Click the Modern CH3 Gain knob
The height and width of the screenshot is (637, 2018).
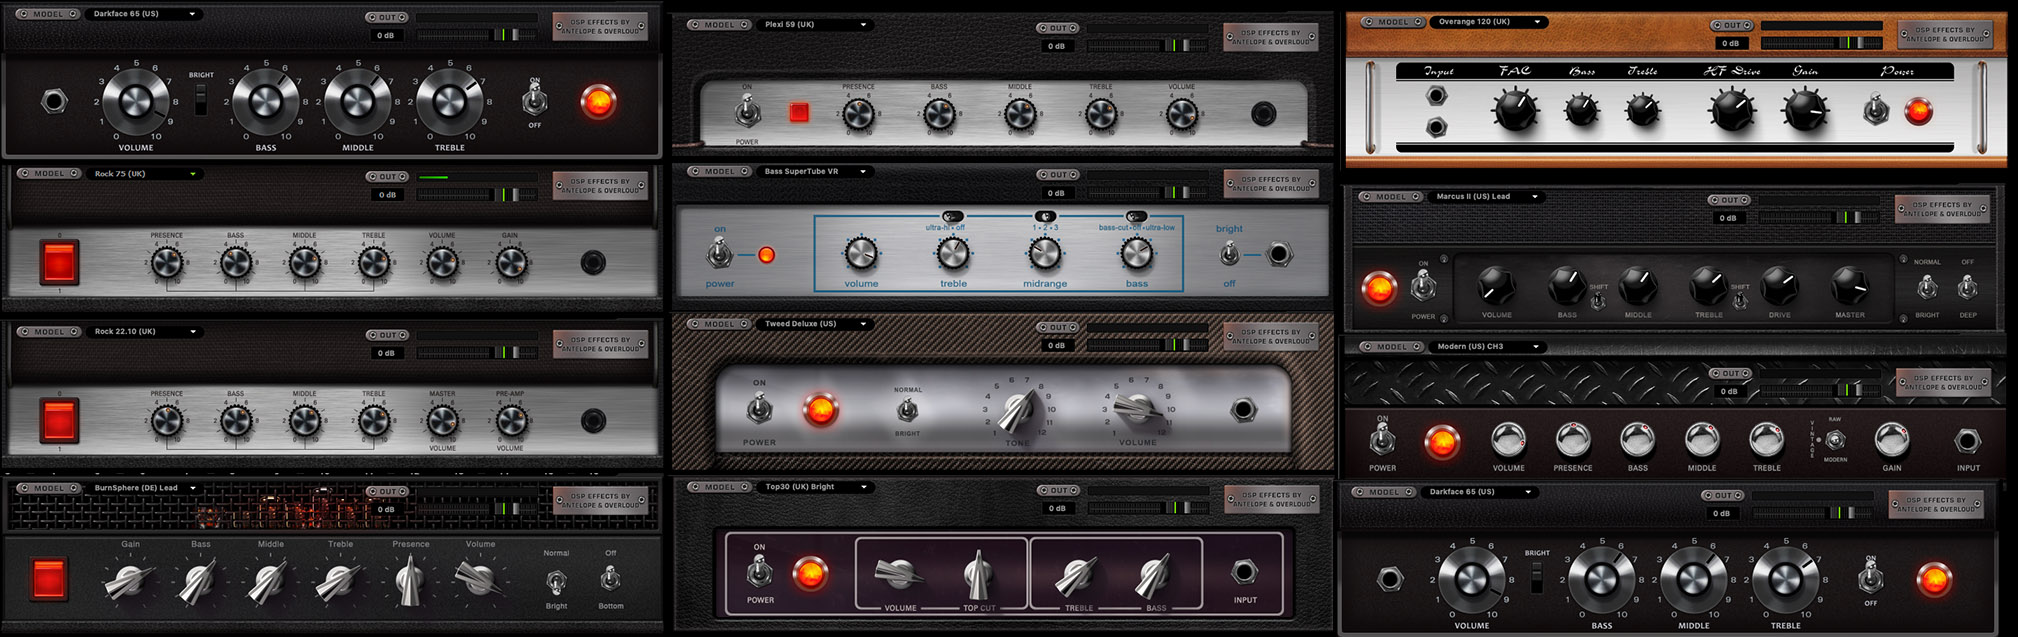tap(1891, 439)
